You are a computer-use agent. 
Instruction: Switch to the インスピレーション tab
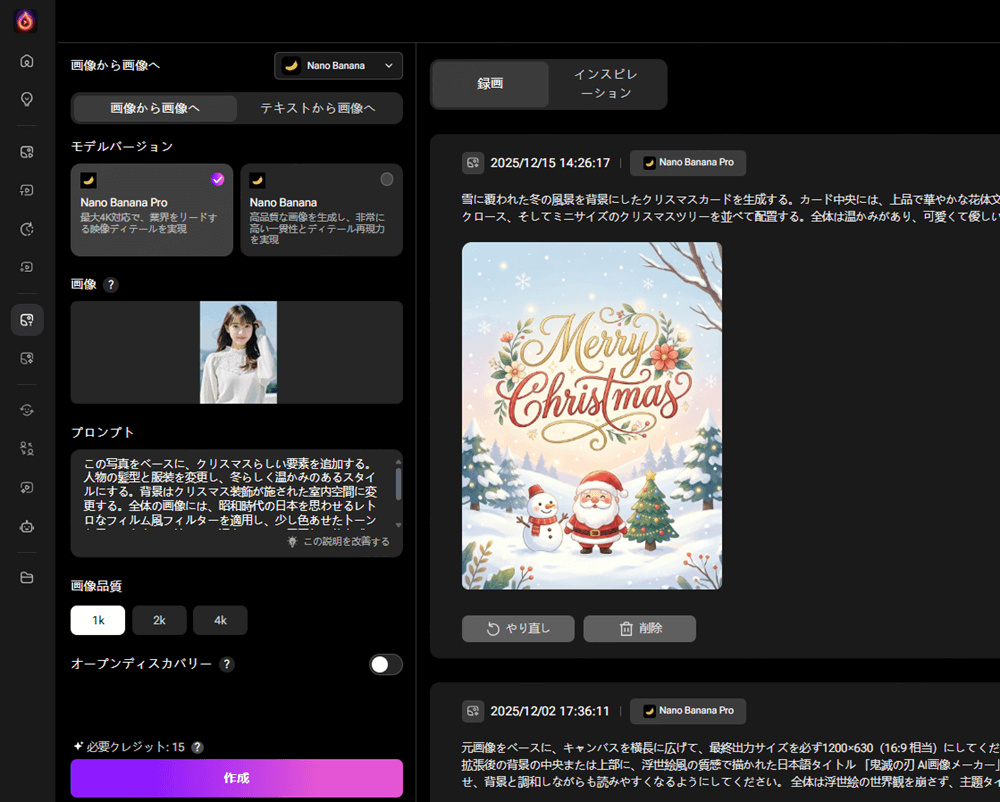tap(606, 84)
